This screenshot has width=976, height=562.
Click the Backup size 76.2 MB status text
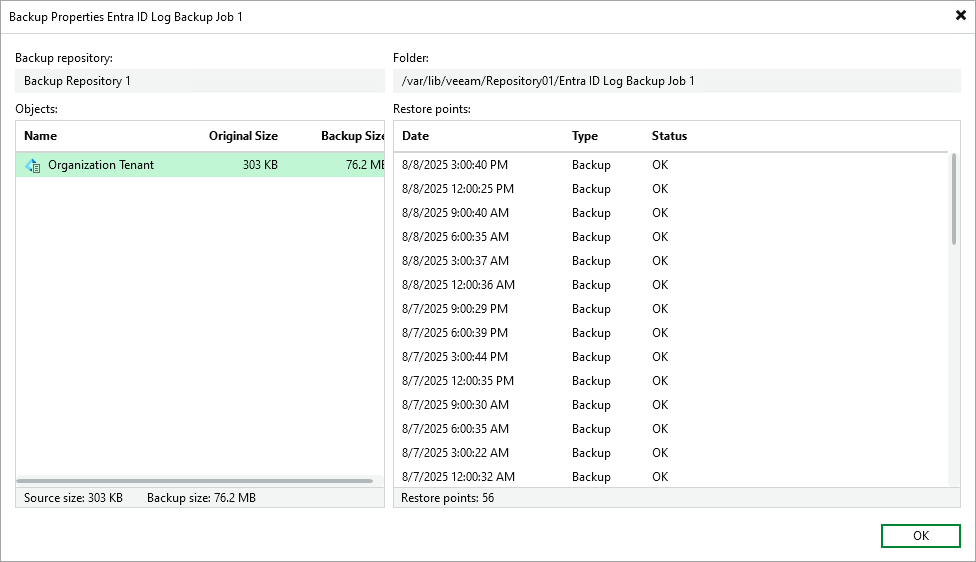(x=201, y=498)
